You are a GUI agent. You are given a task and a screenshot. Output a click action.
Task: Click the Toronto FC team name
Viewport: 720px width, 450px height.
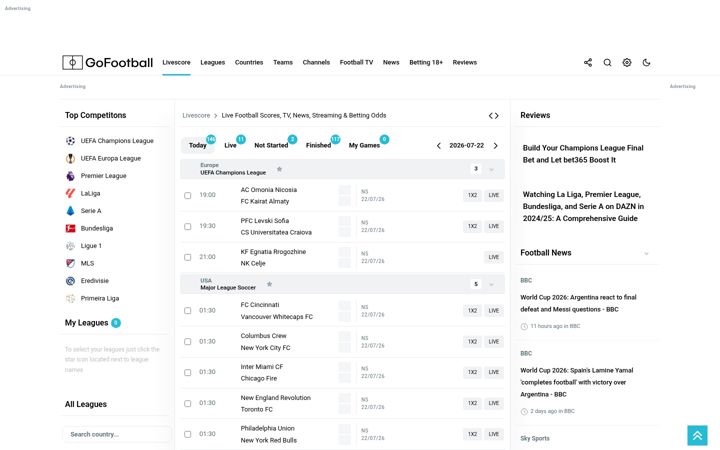point(257,409)
